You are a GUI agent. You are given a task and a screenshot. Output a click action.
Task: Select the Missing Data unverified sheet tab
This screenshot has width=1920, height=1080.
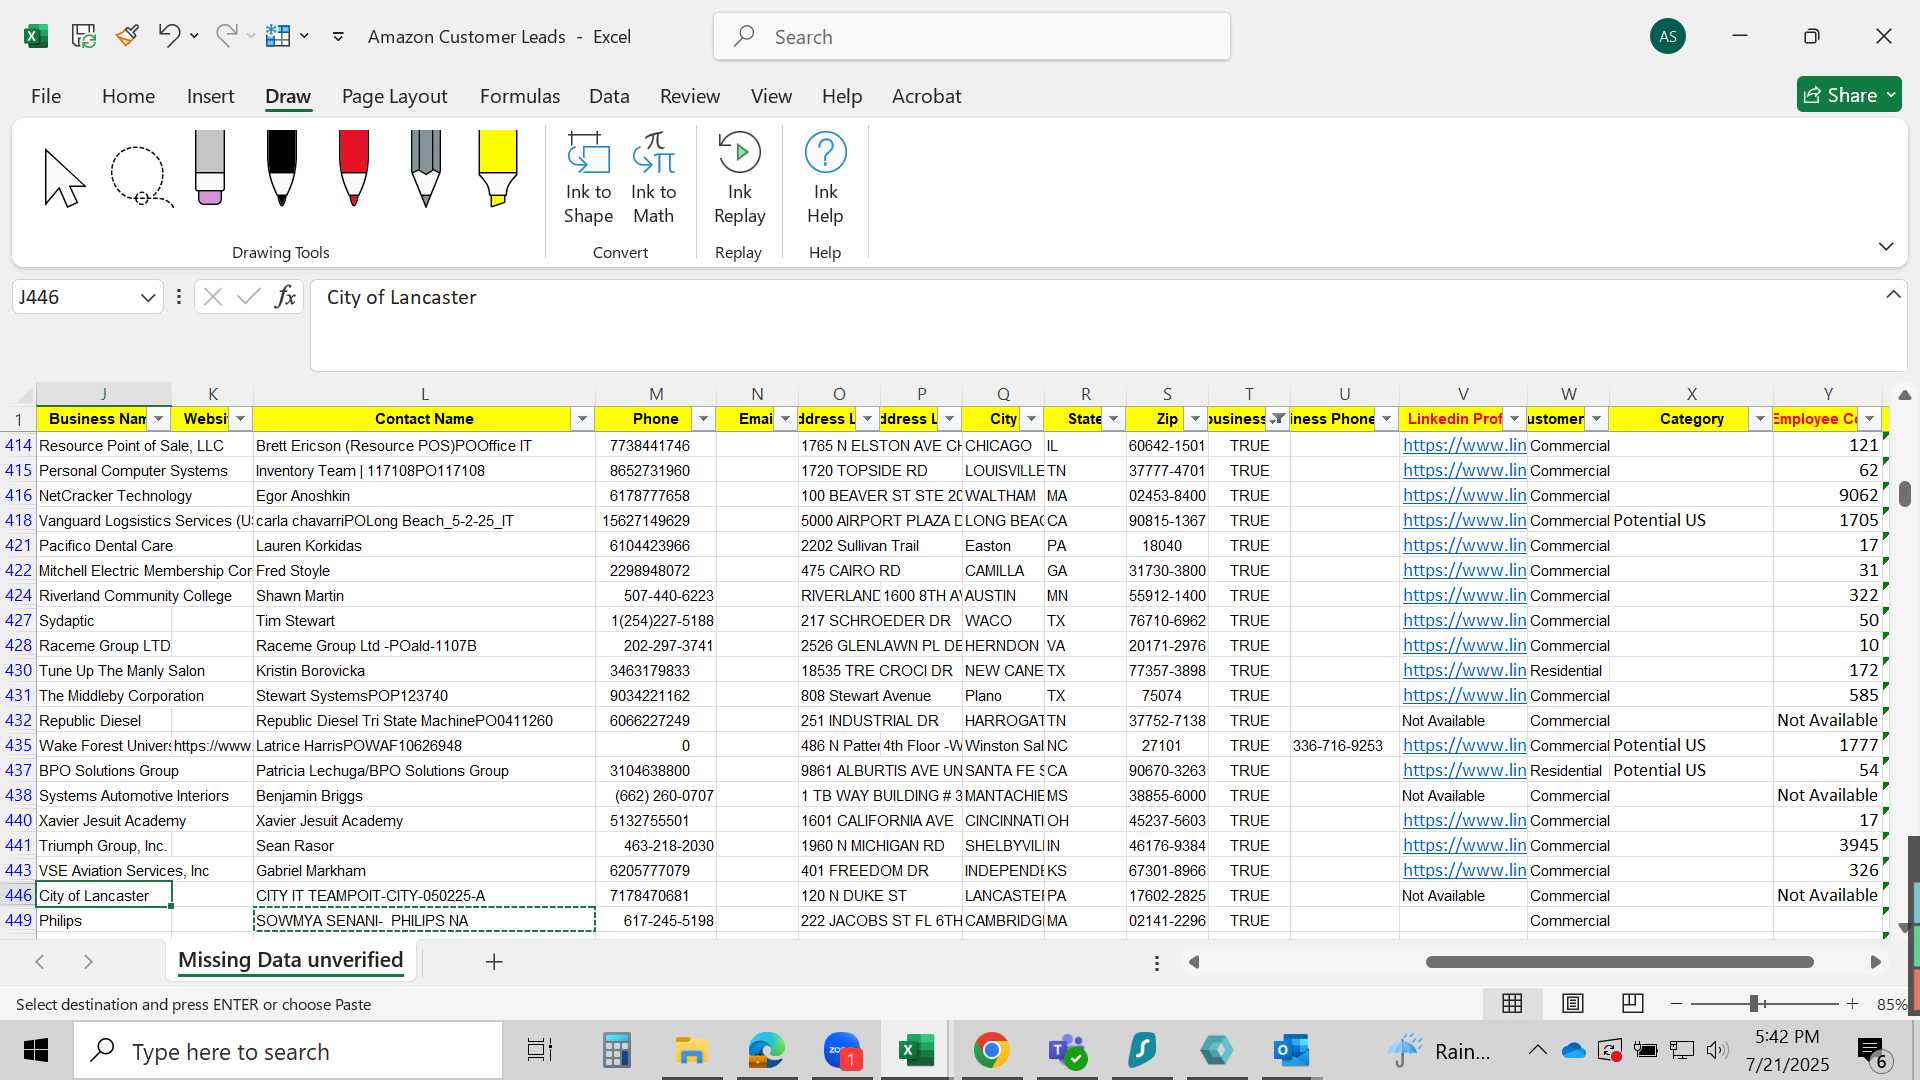tap(291, 960)
